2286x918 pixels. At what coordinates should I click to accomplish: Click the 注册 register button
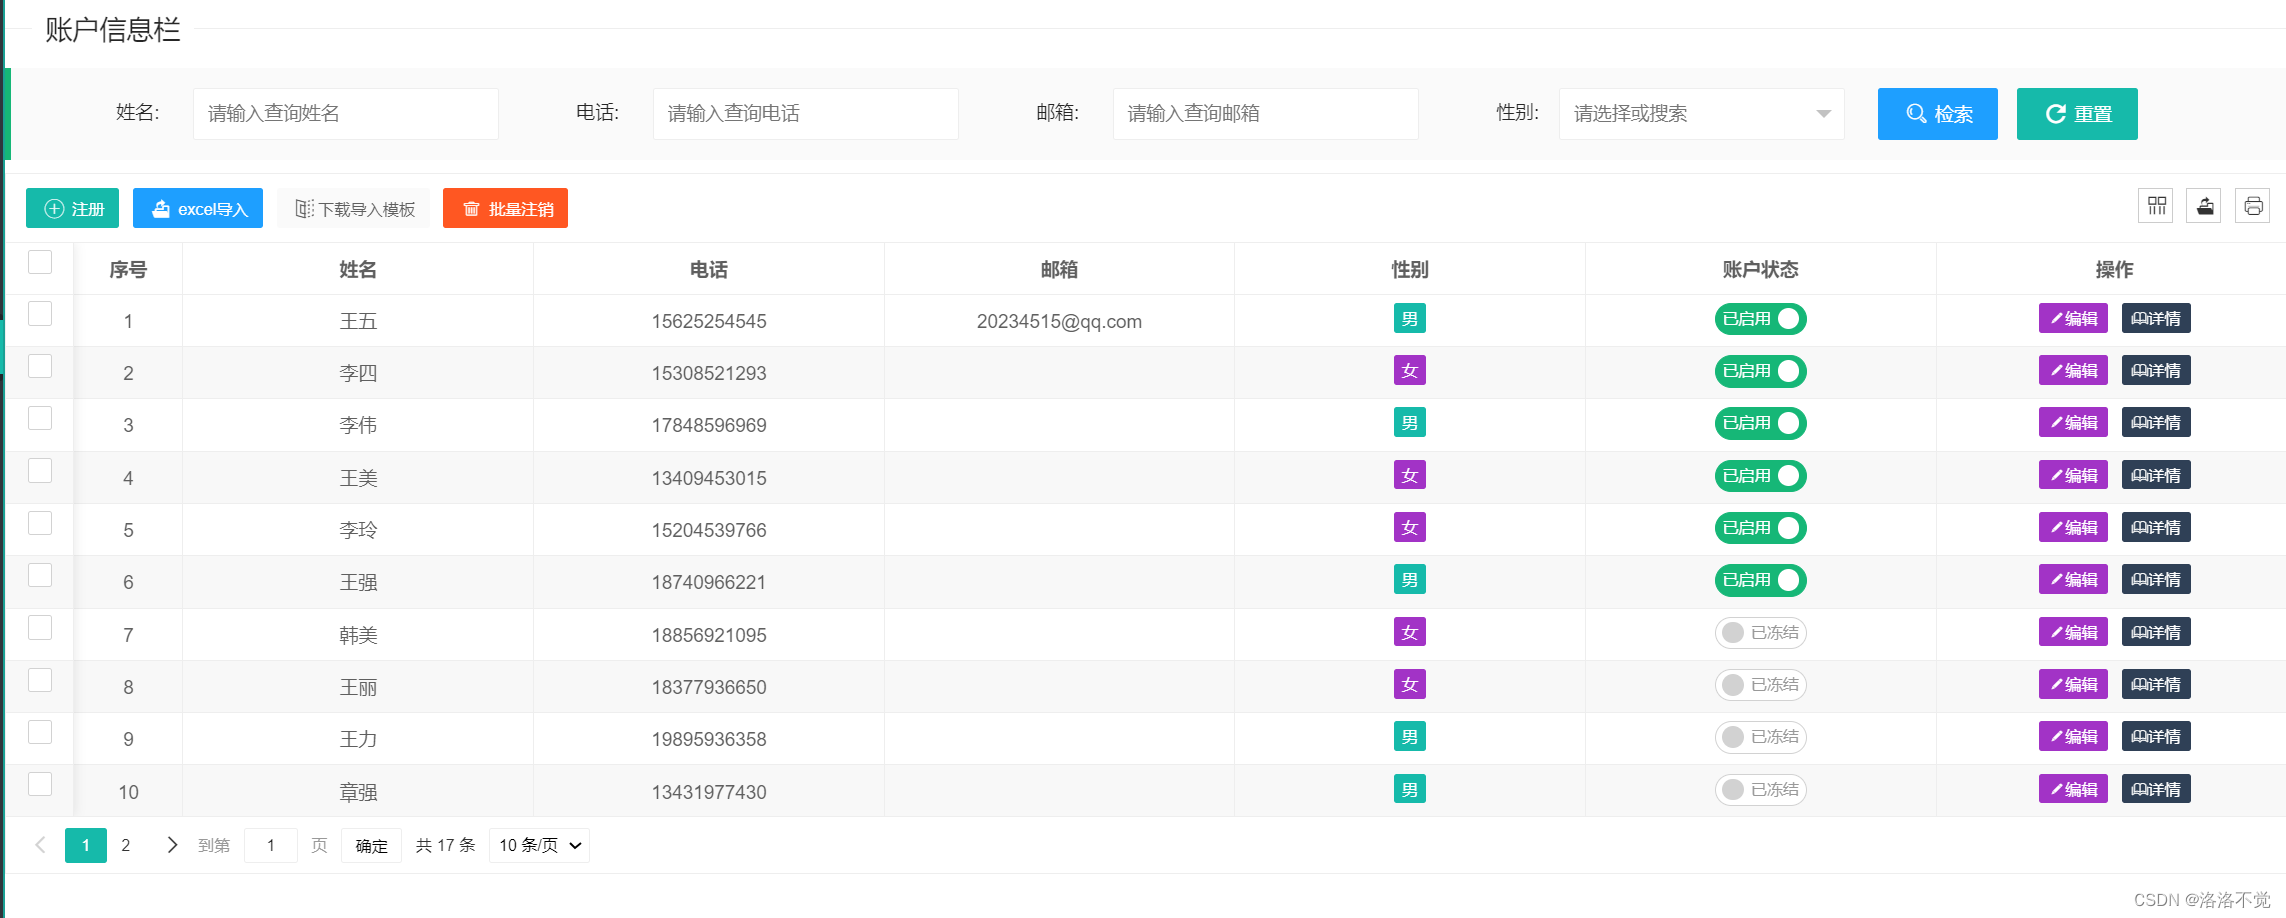click(72, 208)
